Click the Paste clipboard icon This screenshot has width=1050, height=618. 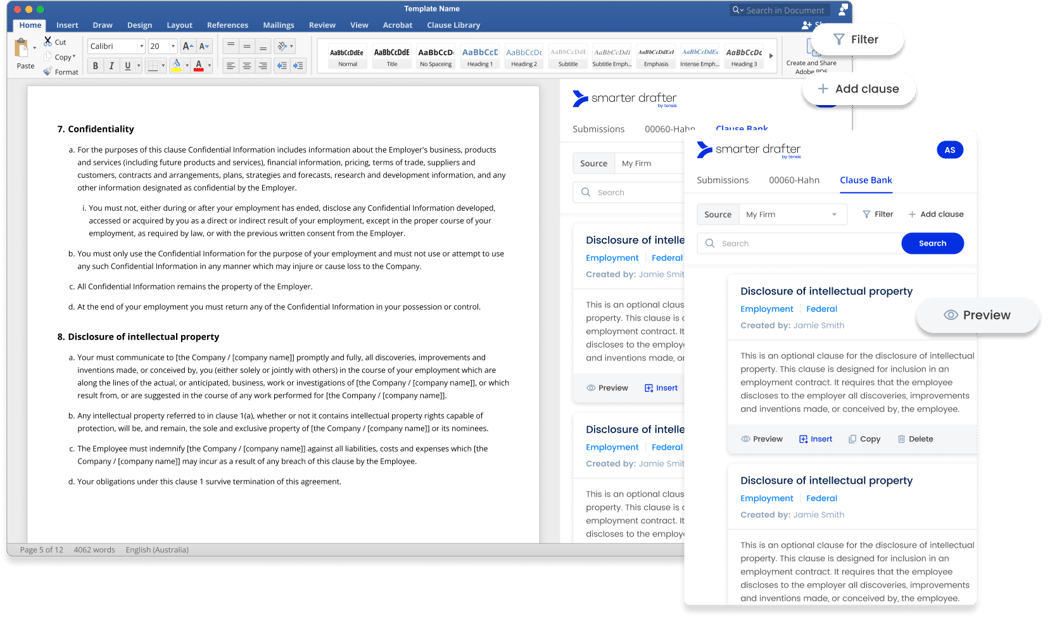coord(21,50)
